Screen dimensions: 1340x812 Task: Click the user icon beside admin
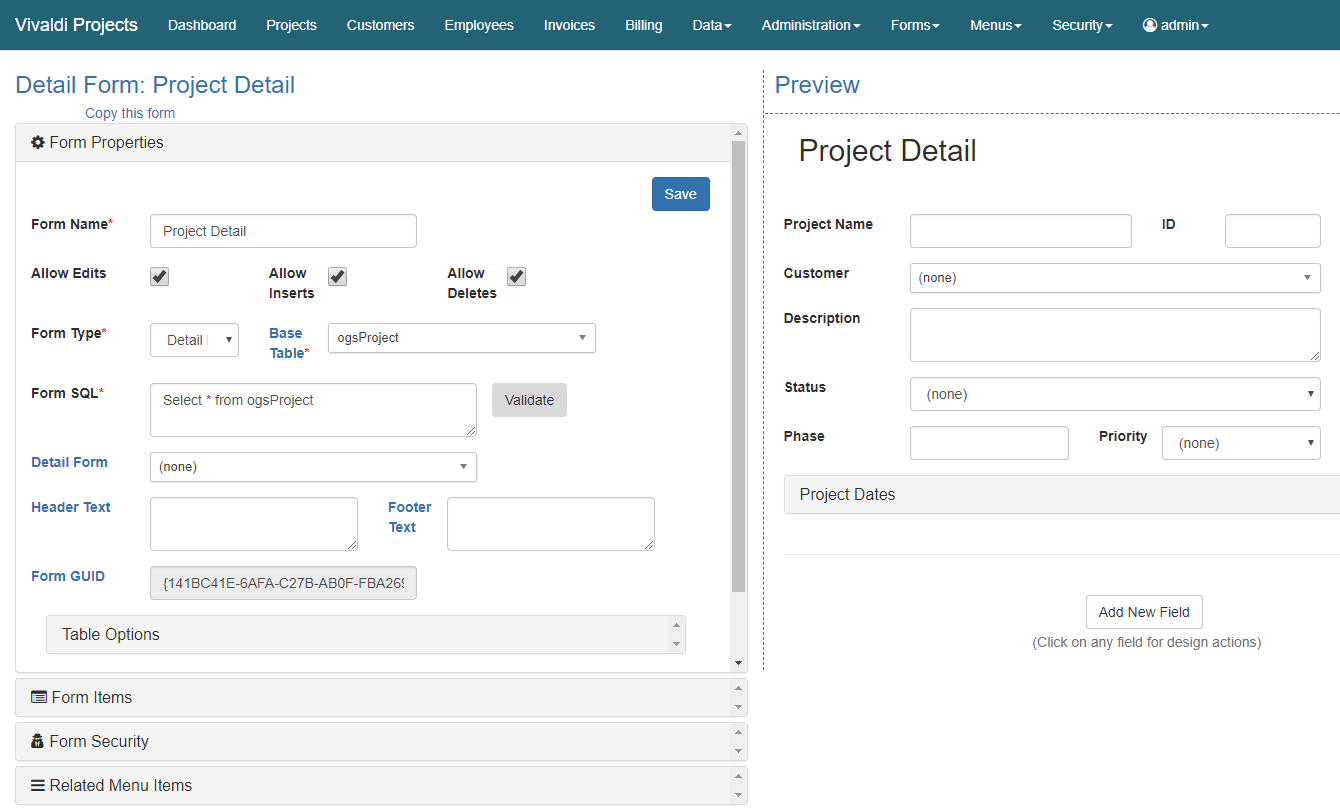click(1148, 25)
